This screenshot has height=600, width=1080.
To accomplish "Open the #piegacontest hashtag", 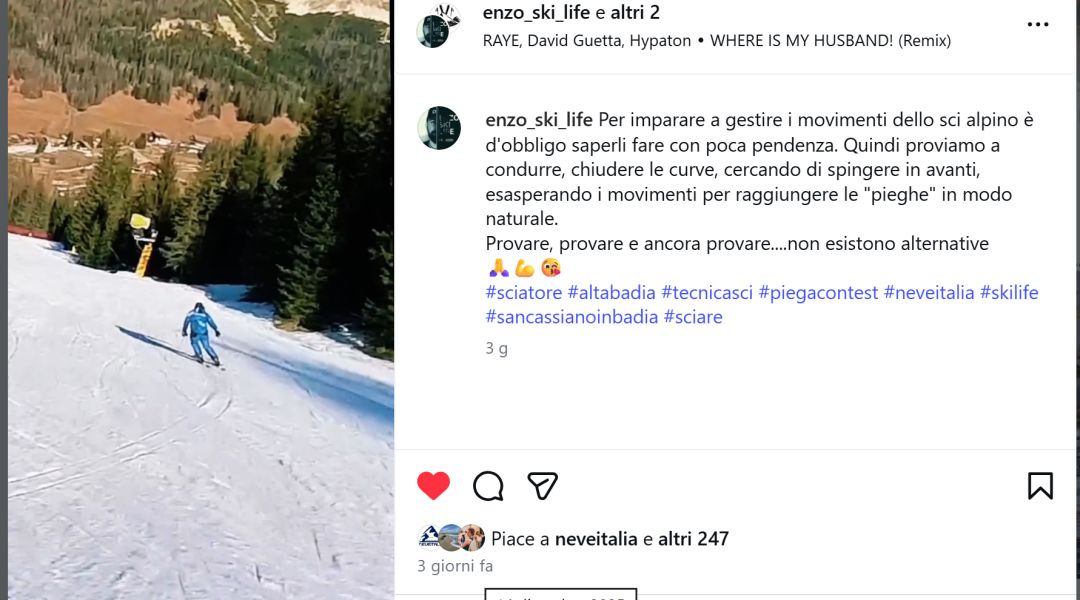I will (x=818, y=293).
